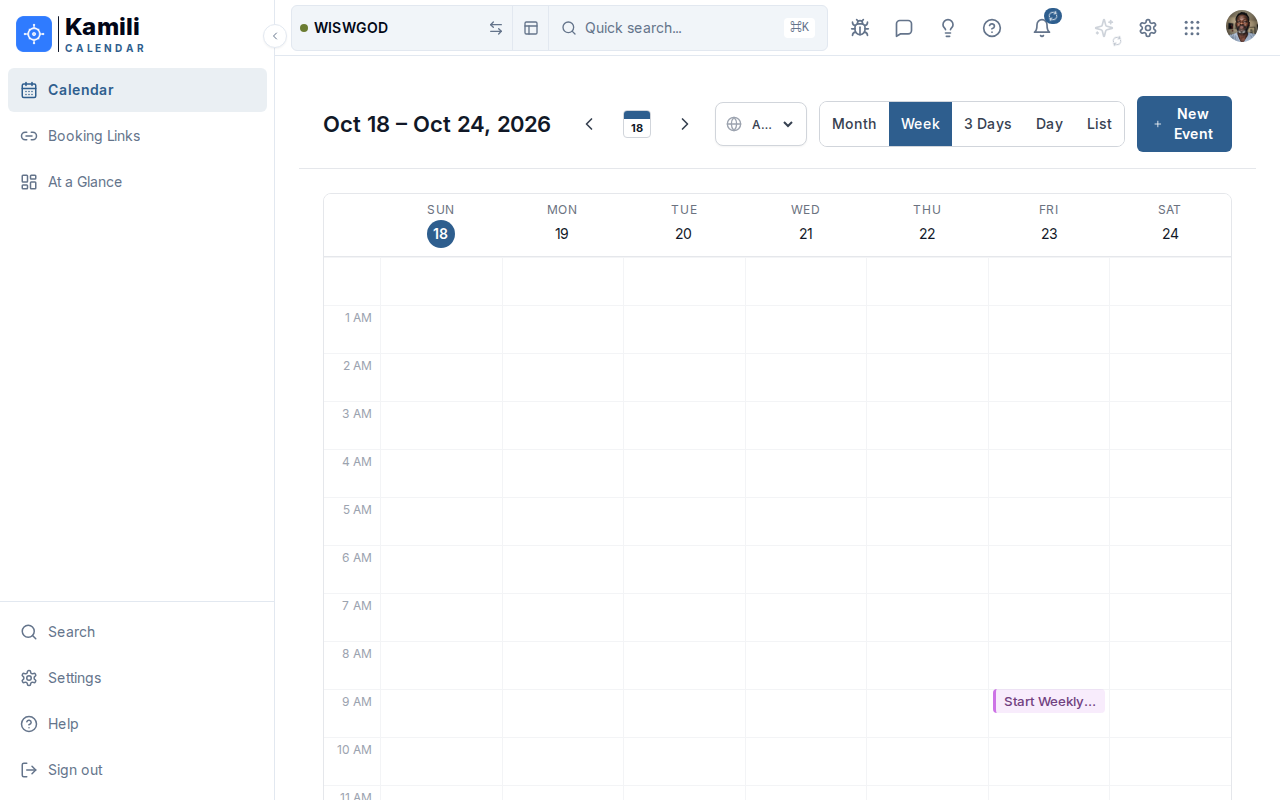This screenshot has width=1280, height=800.
Task: Open Booking Links in the sidebar
Action: click(x=137, y=136)
